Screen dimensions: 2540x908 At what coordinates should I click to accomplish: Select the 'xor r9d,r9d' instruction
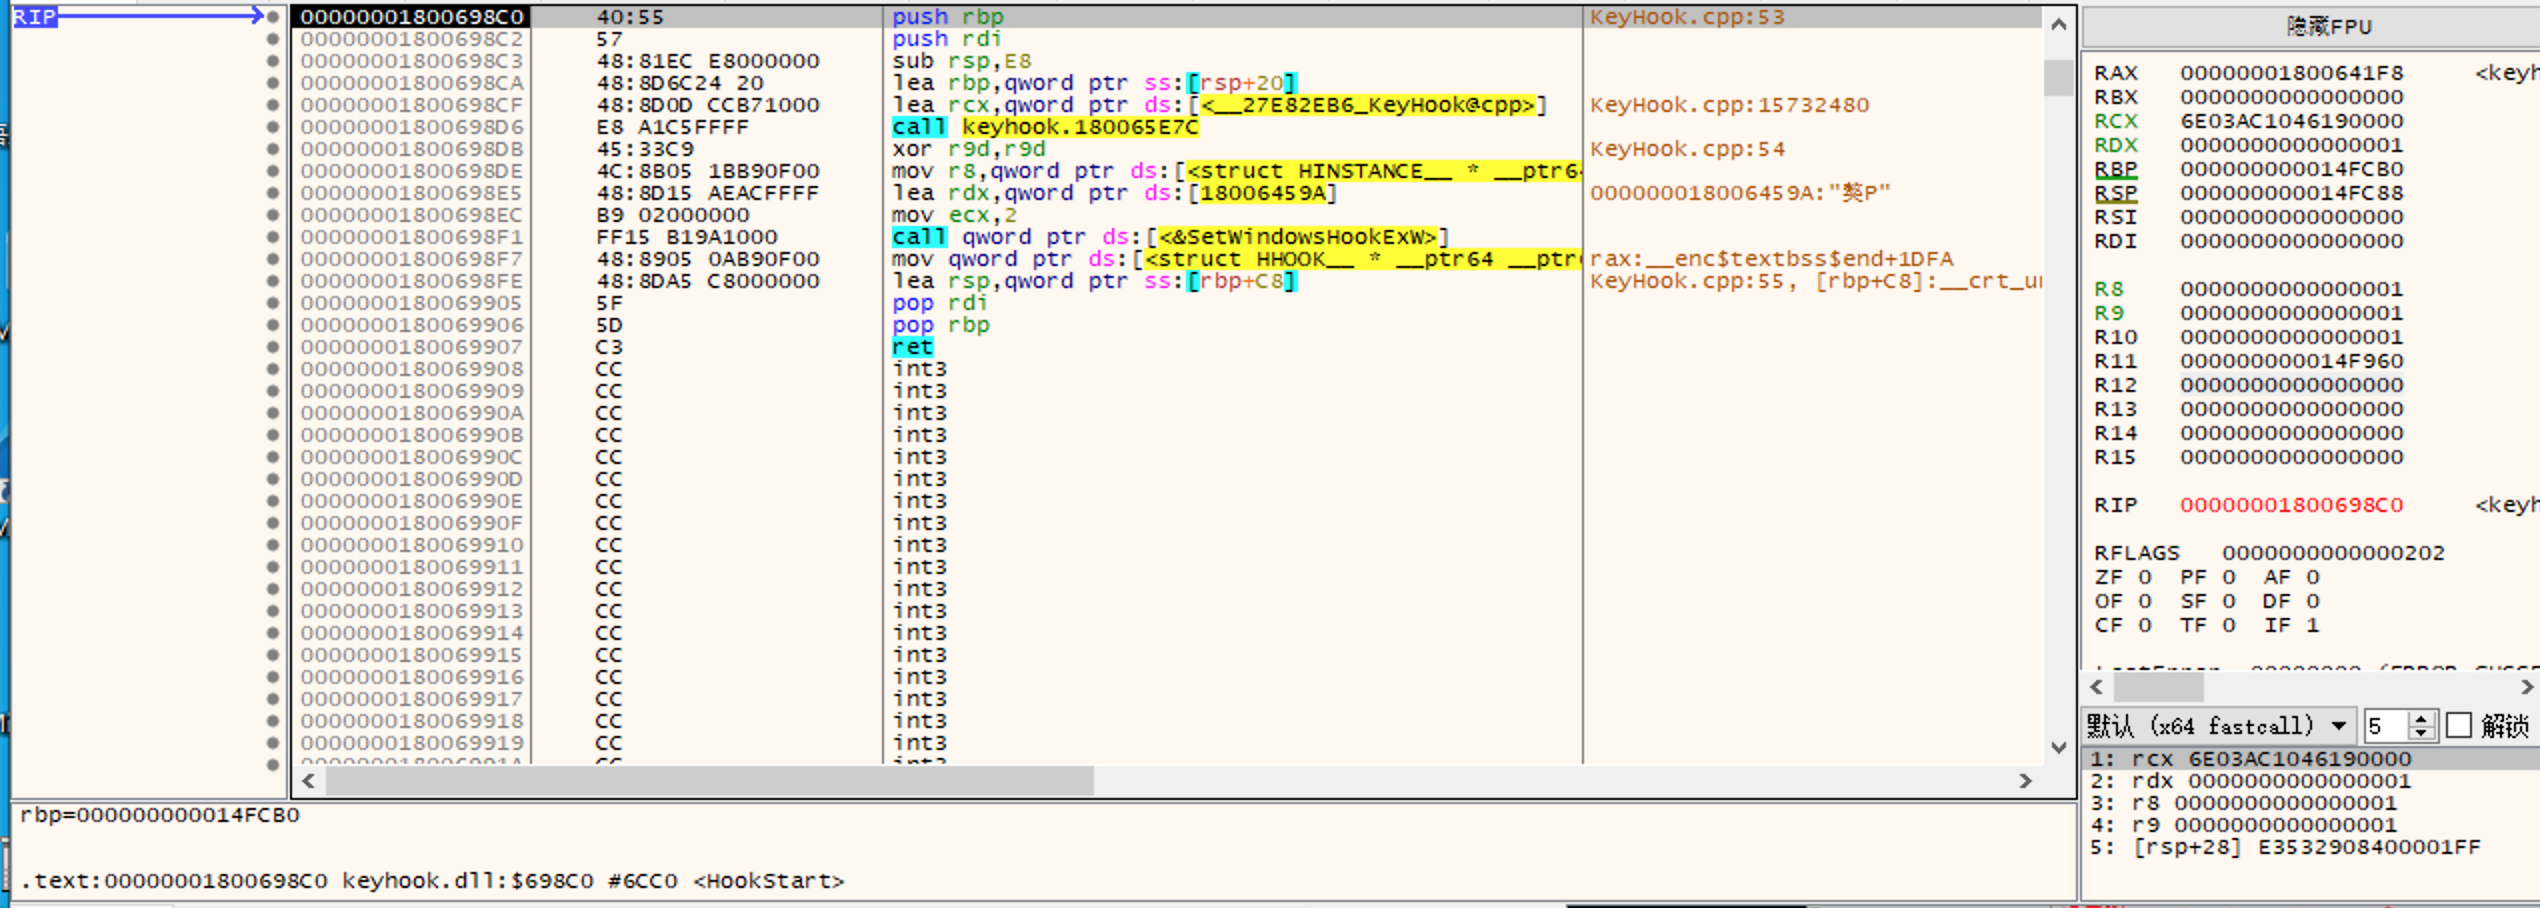968,149
